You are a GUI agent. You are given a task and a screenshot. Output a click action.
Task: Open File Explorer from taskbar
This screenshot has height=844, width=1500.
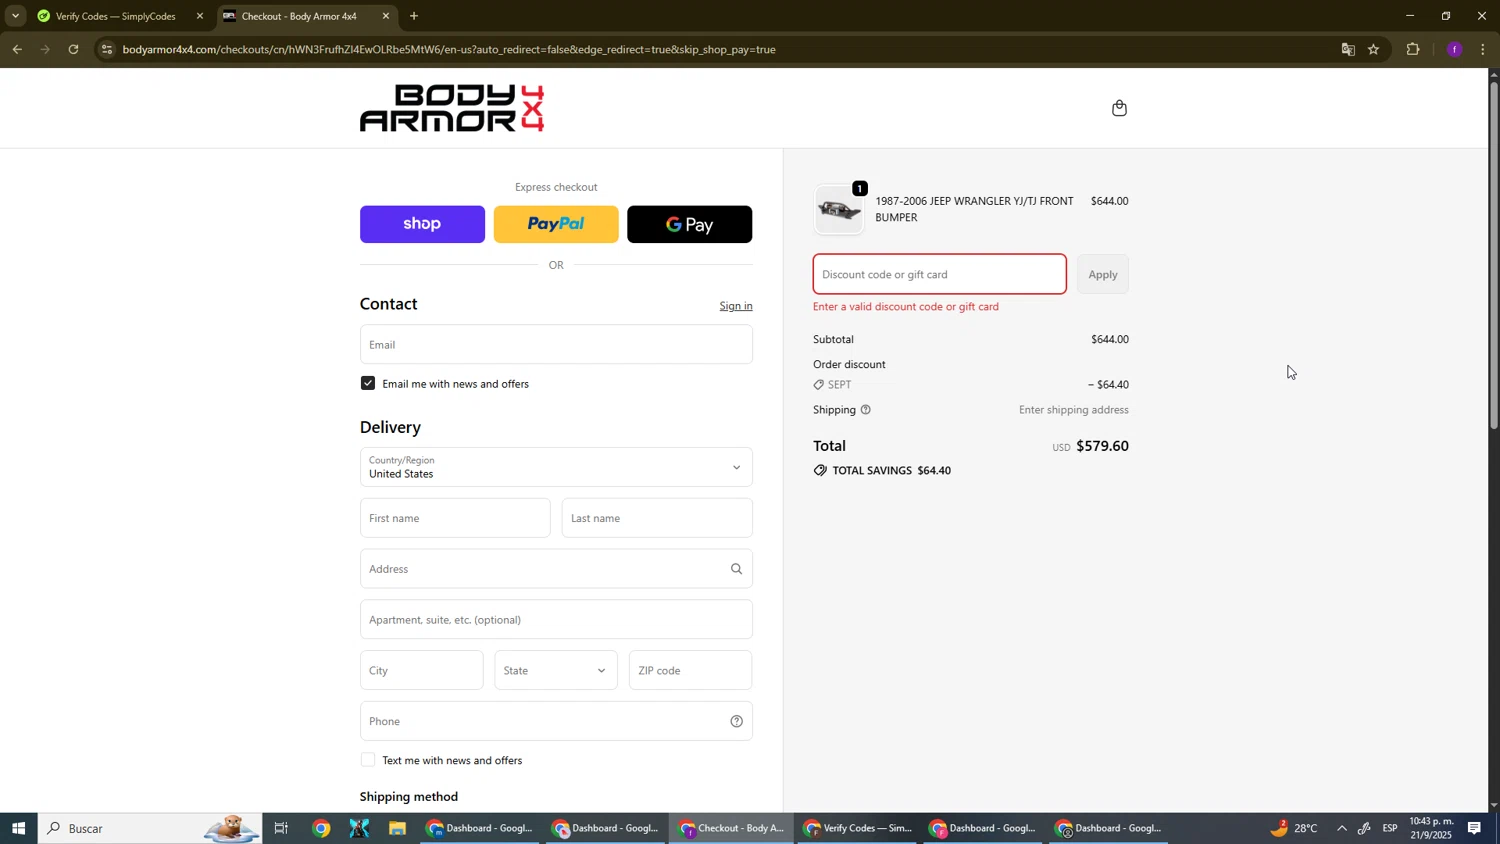pos(398,828)
